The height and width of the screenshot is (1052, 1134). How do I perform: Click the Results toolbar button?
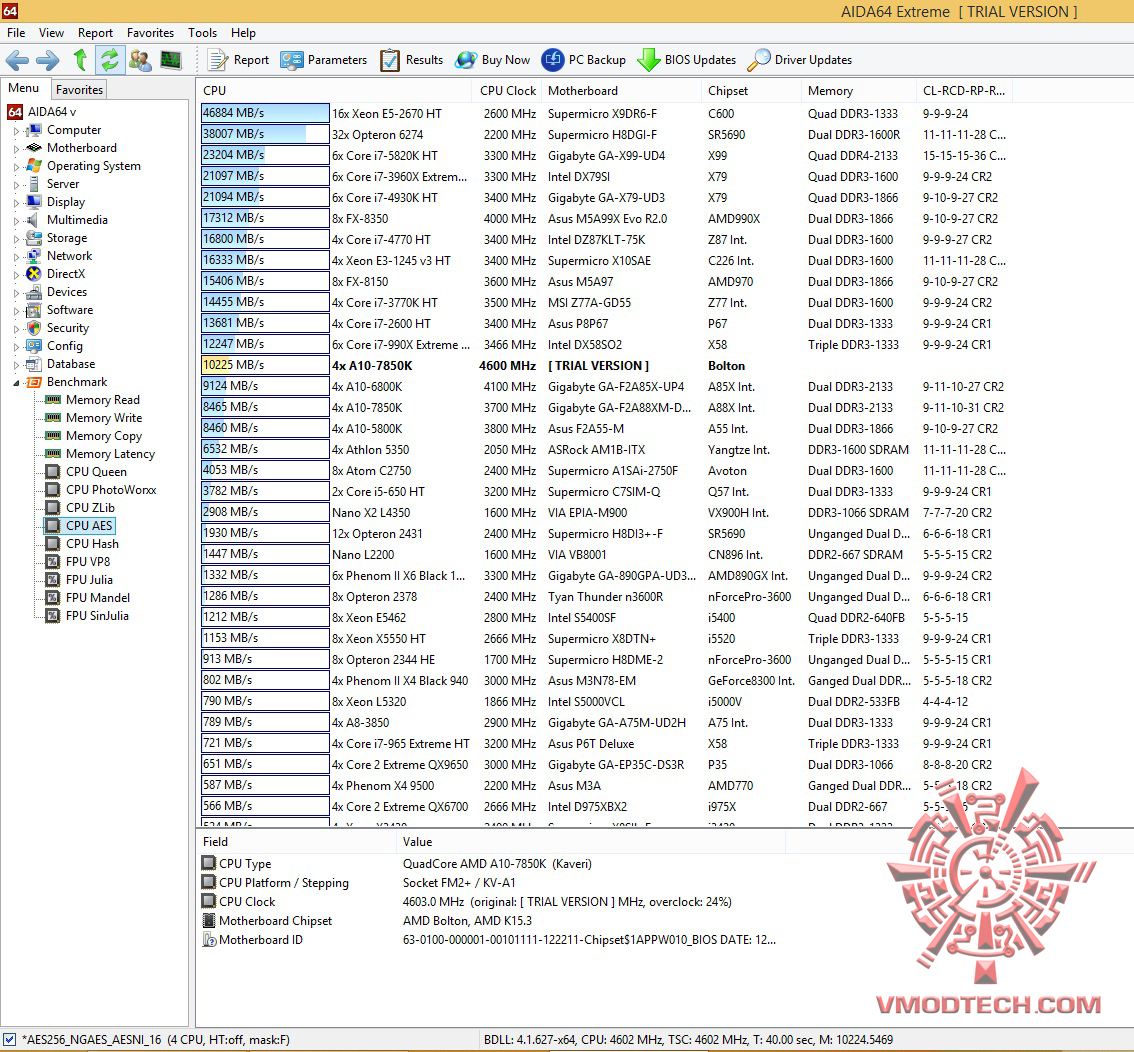click(x=412, y=60)
